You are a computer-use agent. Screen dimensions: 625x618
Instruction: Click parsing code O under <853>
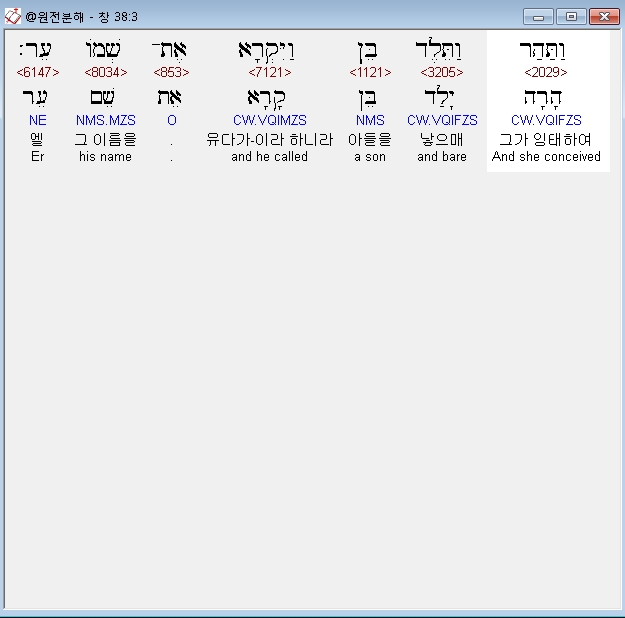[172, 120]
